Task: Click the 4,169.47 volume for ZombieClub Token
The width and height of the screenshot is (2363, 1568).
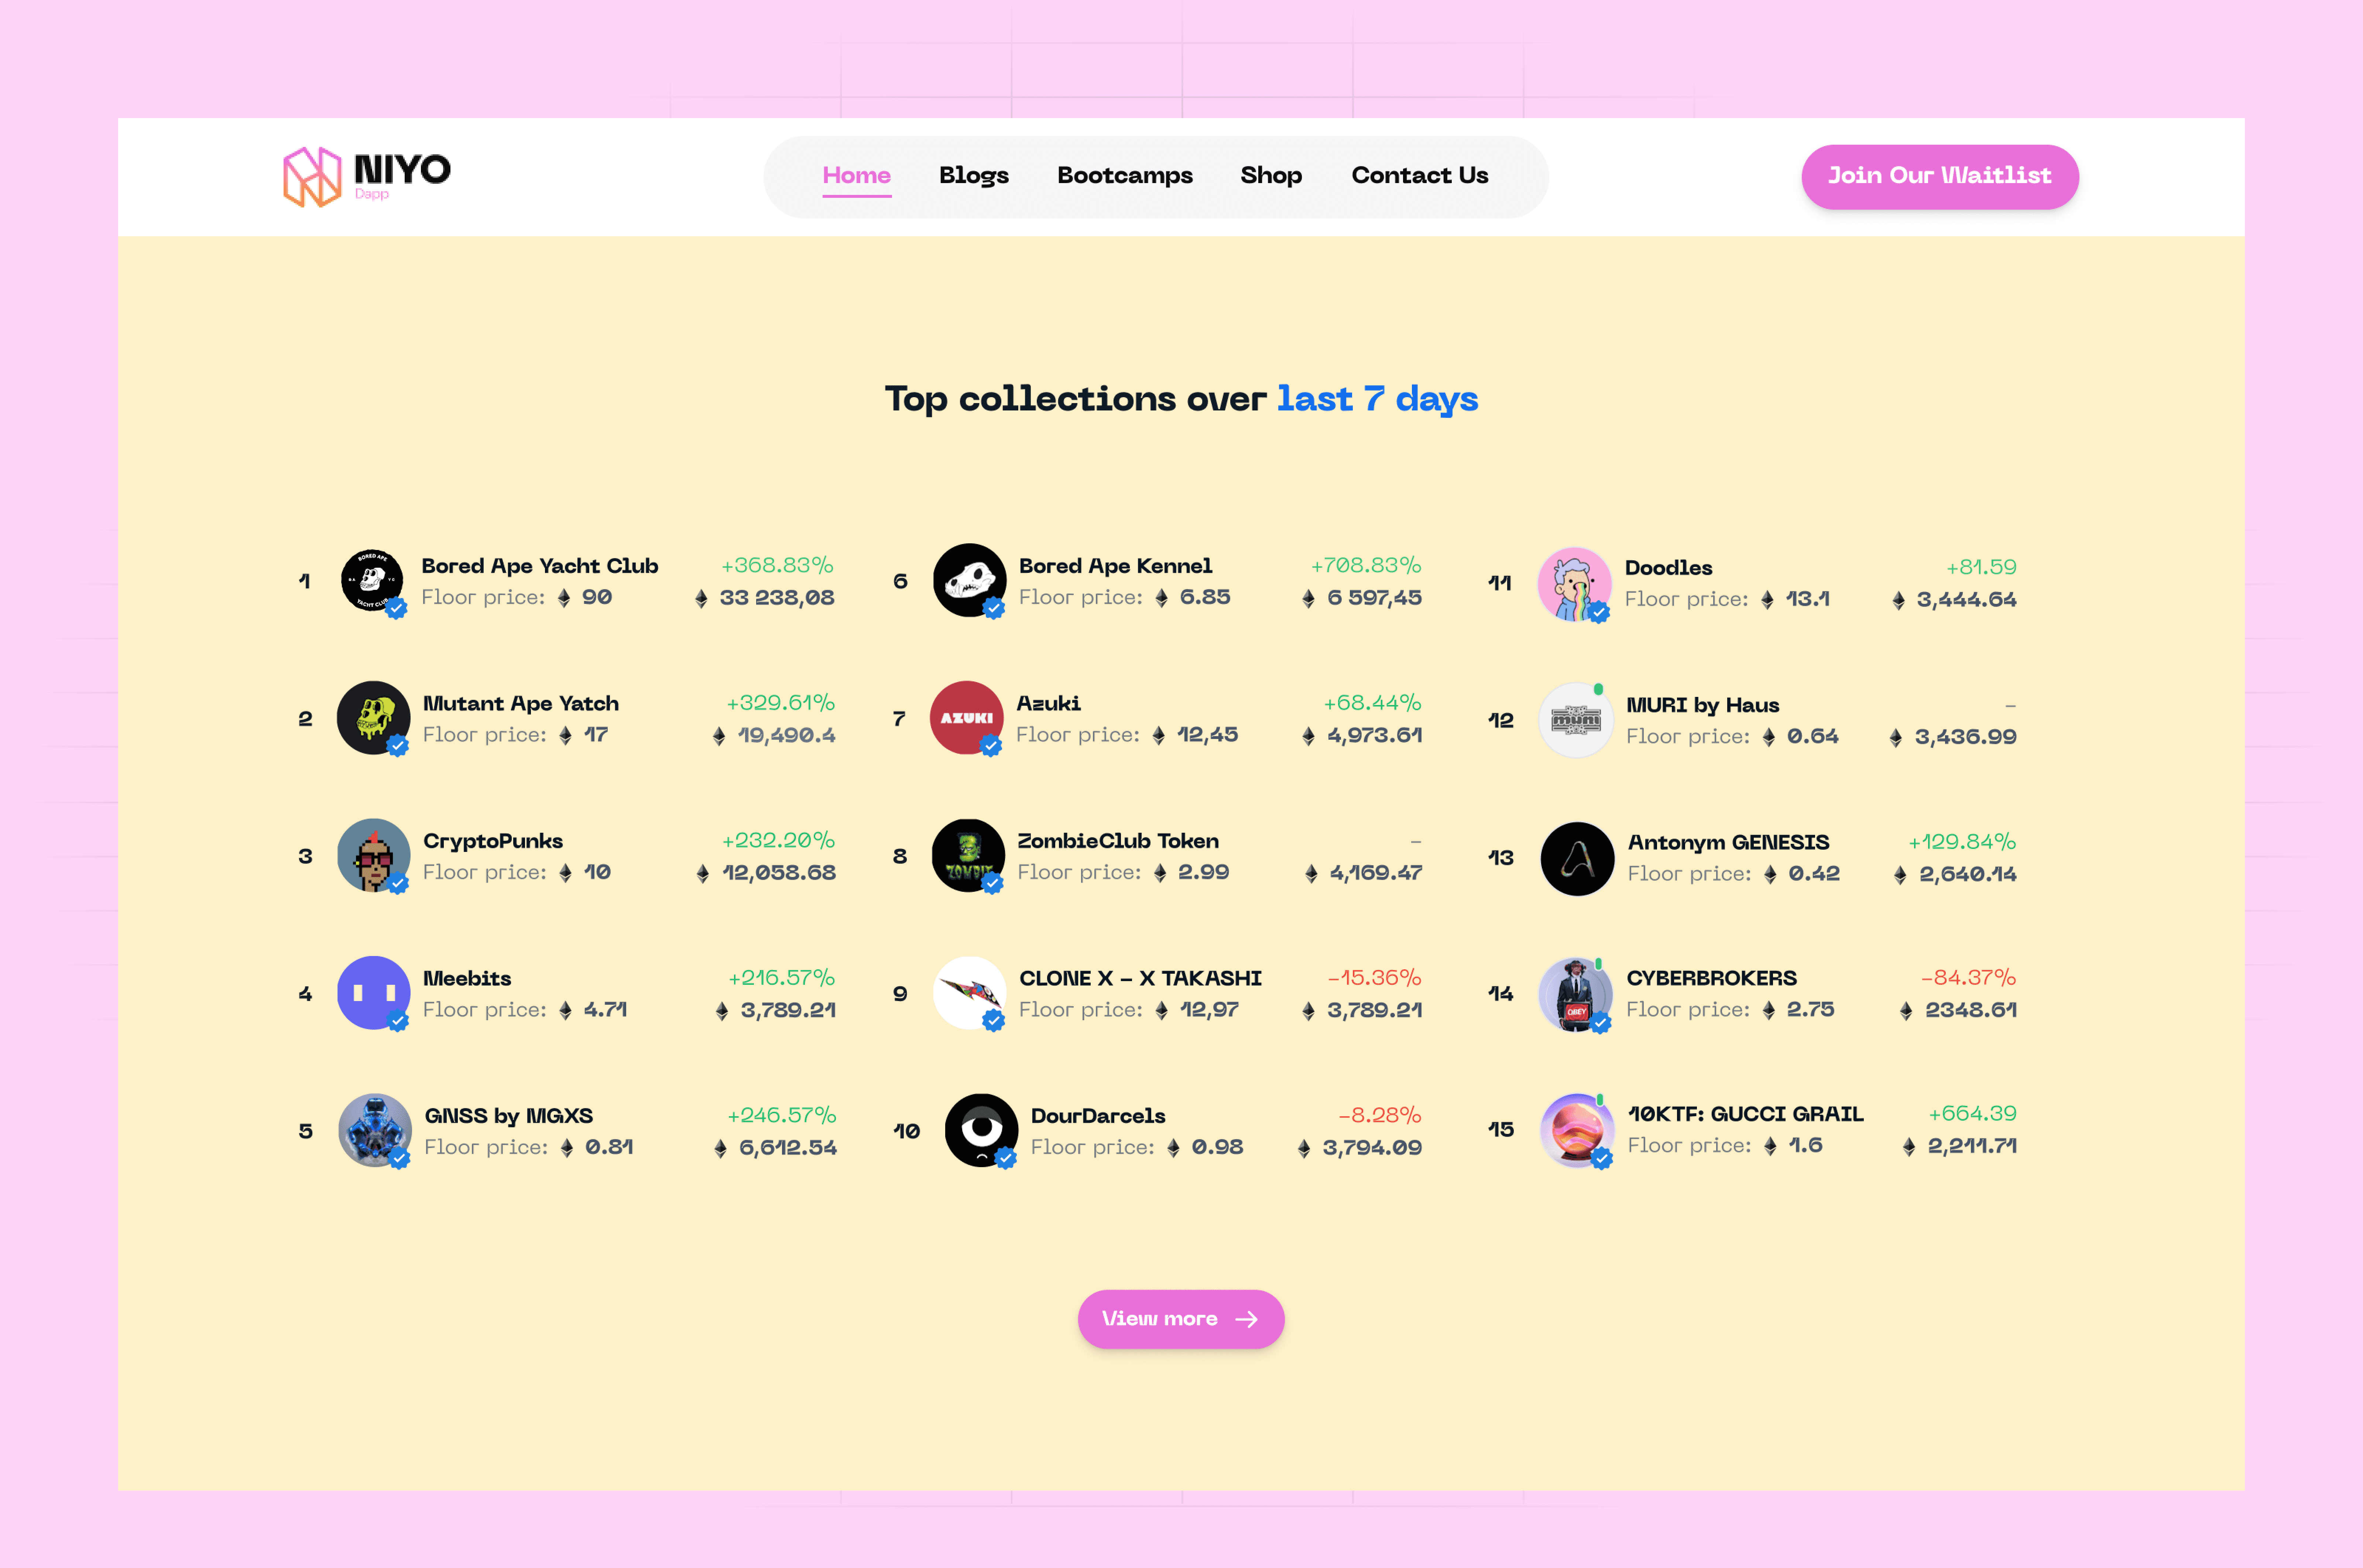Action: click(x=1376, y=873)
